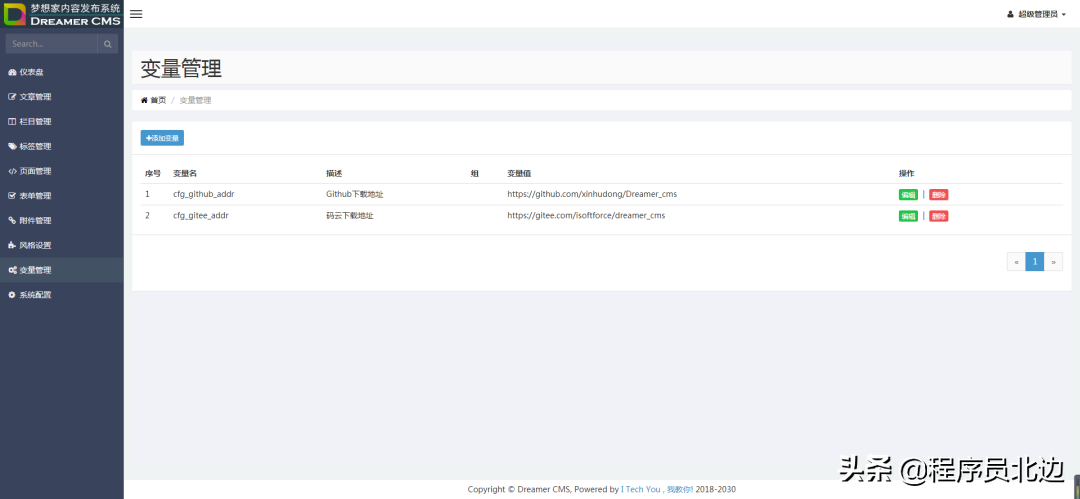Click the Dreamer CMS logo
This screenshot has height=499, width=1080.
point(62,14)
